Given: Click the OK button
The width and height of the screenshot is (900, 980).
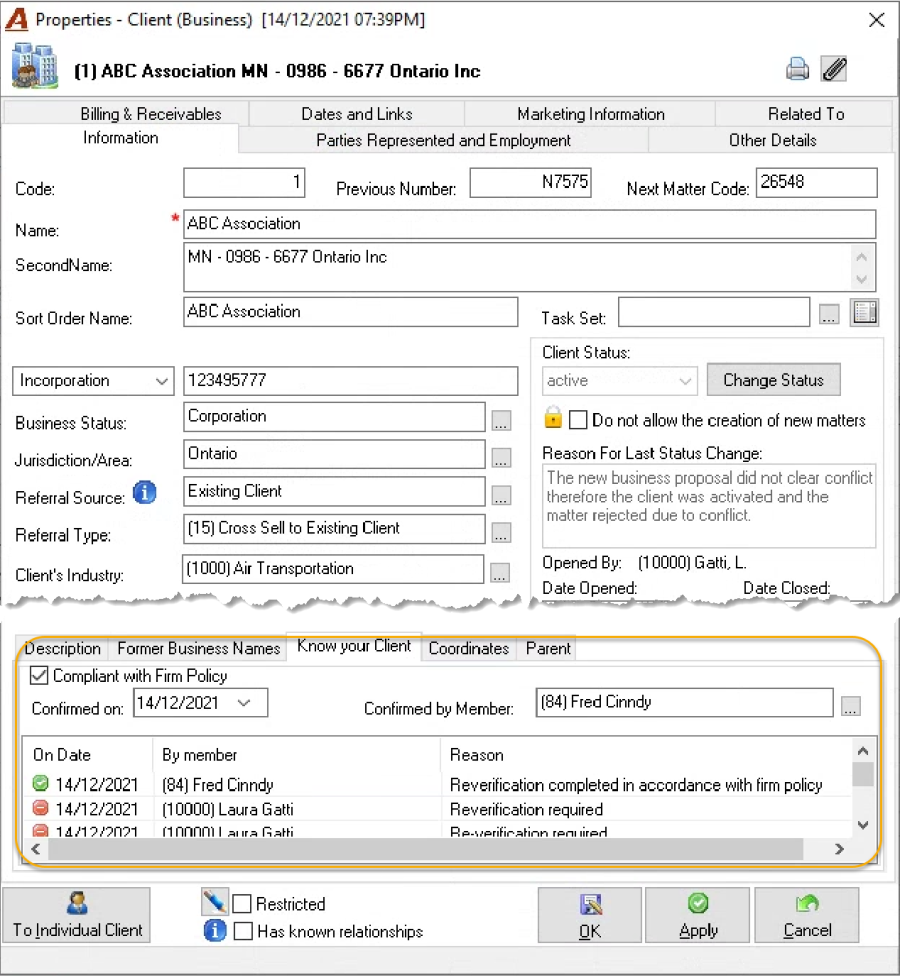Looking at the screenshot, I should [590, 915].
